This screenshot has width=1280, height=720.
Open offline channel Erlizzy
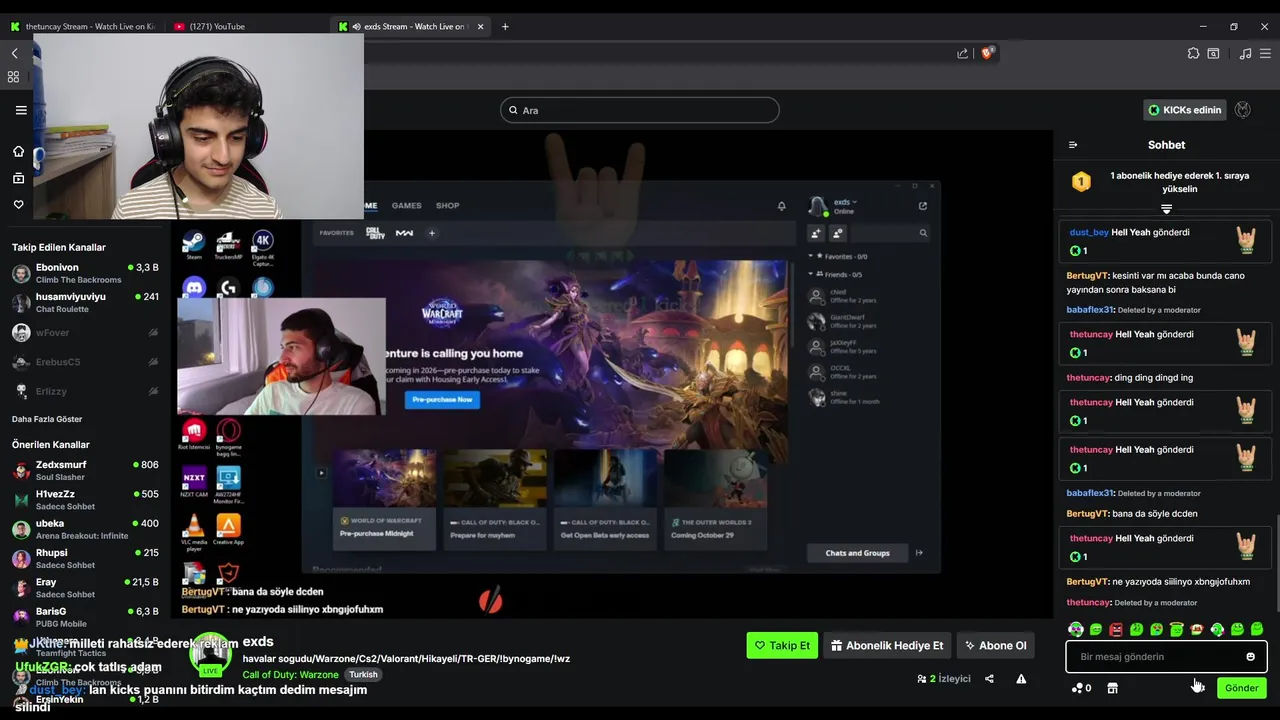pyautogui.click(x=85, y=391)
